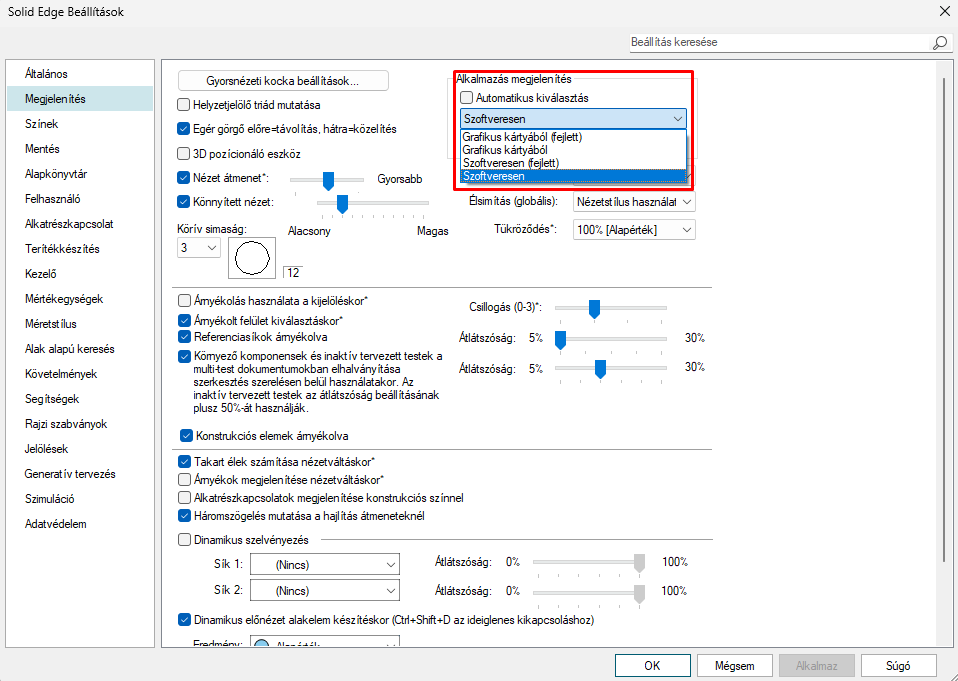
Task: Enable Automatikus kiválasztás checkbox
Action: click(466, 98)
